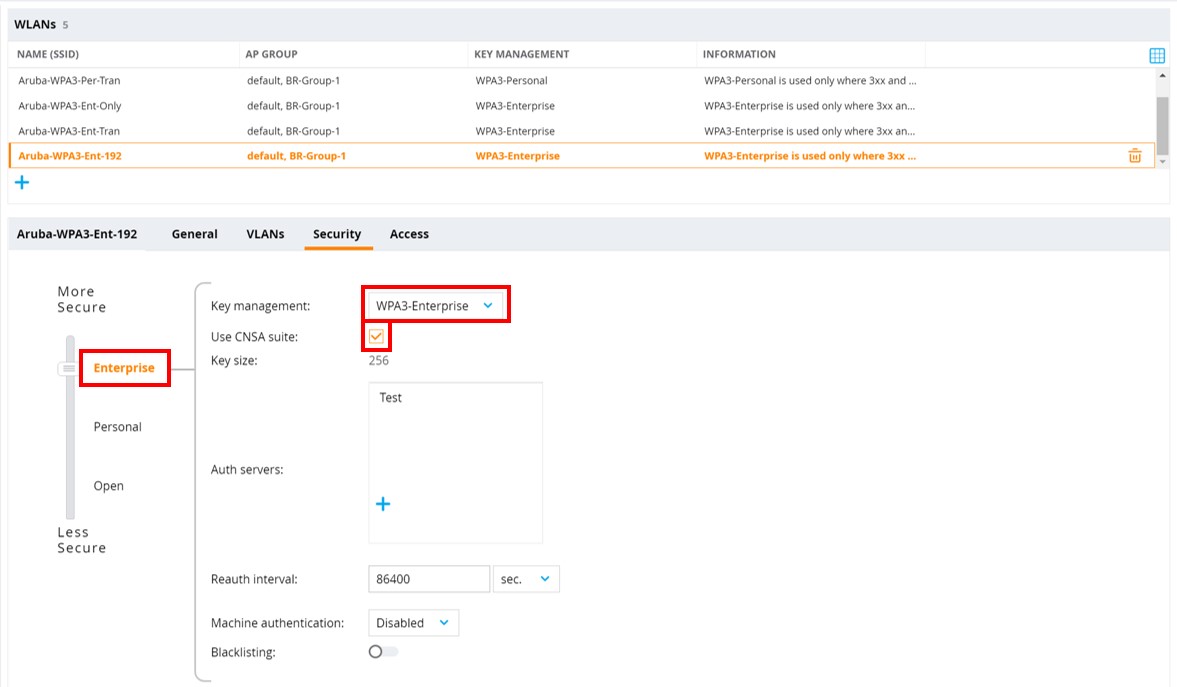1177x687 pixels.
Task: Add a new WLAN with the plus icon
Action: coord(22,182)
